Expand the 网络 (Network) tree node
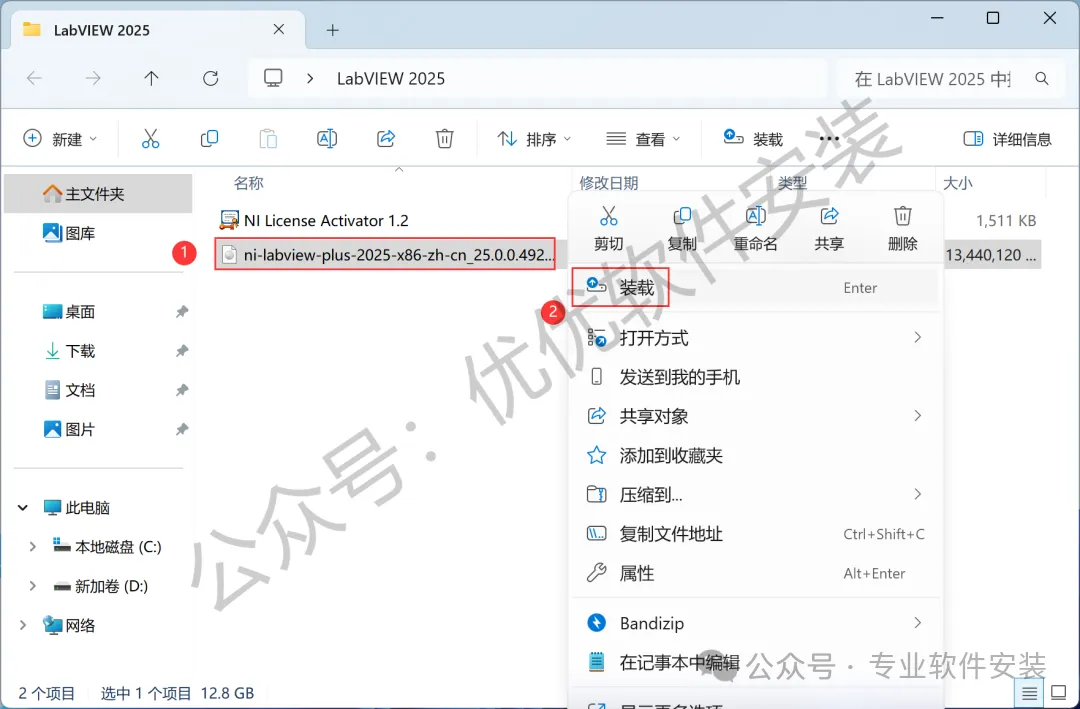The width and height of the screenshot is (1080, 709). point(23,625)
